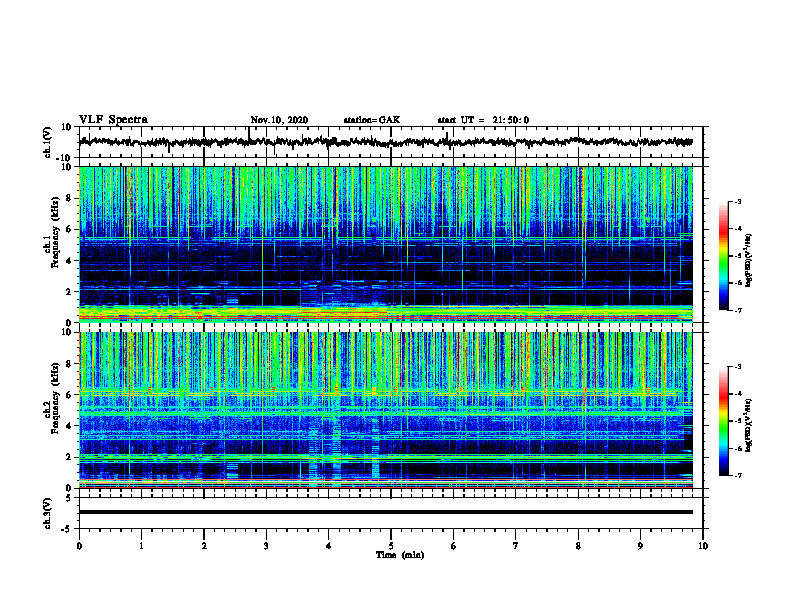Click time-axis tick label "8"
This screenshot has height=612, width=792.
click(578, 546)
